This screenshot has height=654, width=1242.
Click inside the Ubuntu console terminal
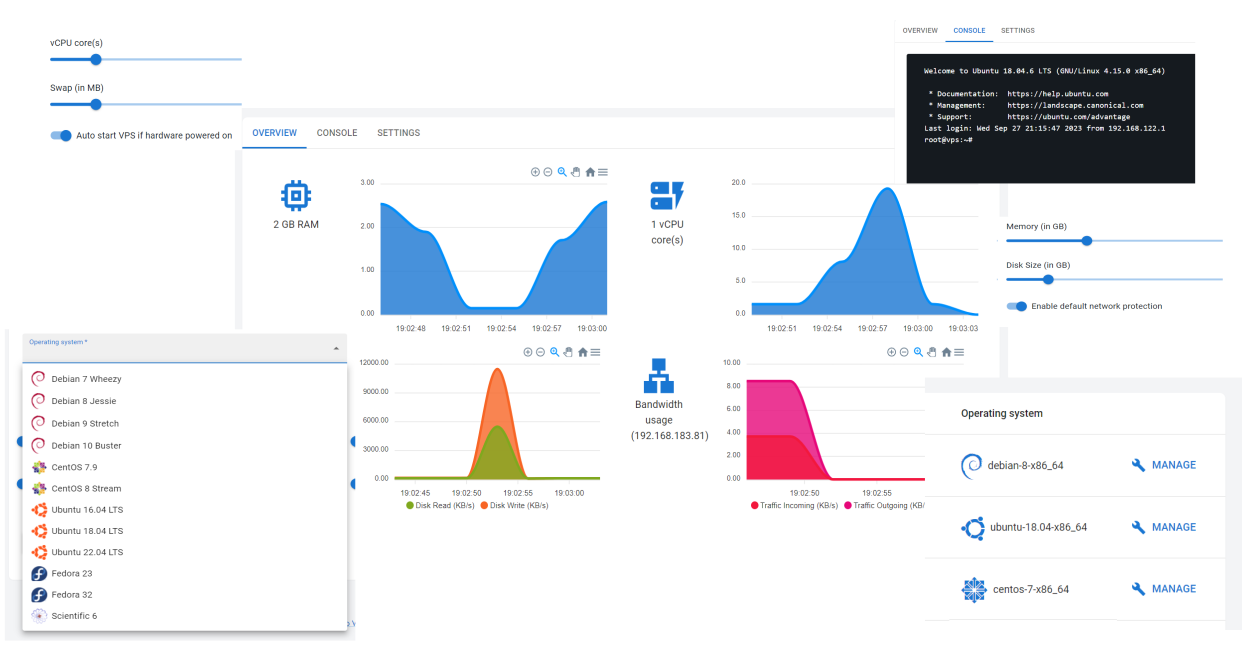[x=1051, y=118]
